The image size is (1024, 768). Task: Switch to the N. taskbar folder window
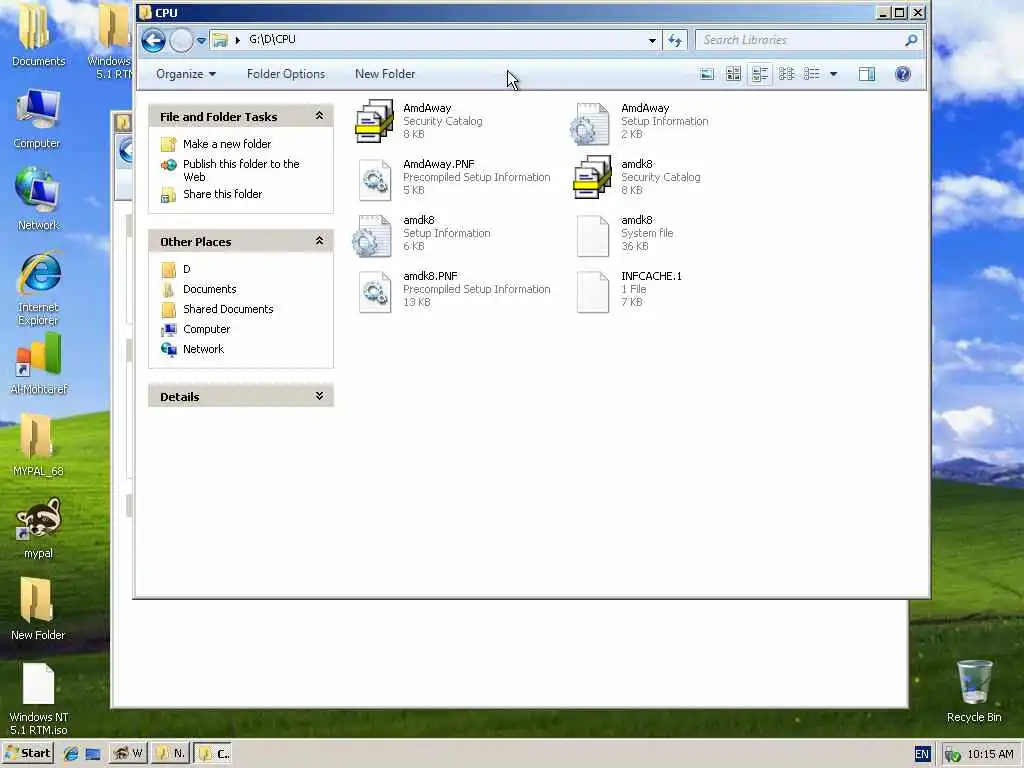click(171, 753)
